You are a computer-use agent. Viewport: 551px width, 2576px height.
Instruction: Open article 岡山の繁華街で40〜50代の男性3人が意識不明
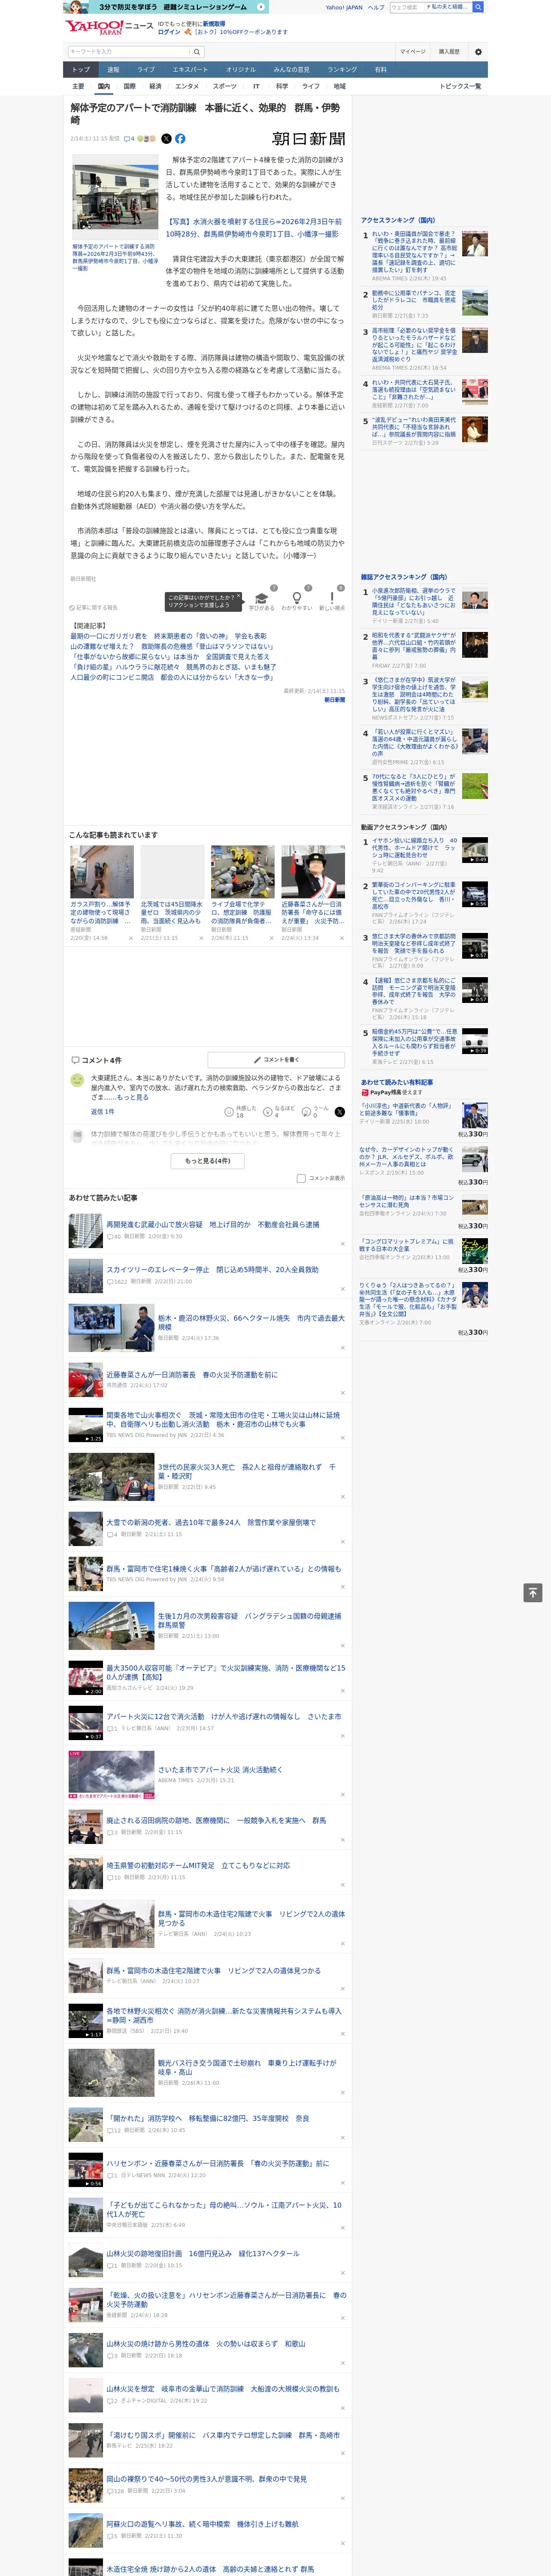(207, 2479)
